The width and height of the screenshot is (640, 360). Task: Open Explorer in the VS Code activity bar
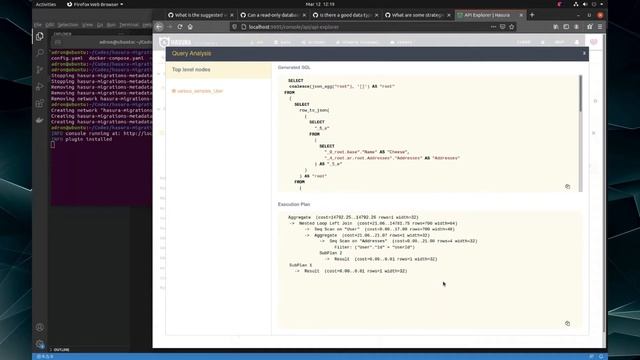[40, 36]
